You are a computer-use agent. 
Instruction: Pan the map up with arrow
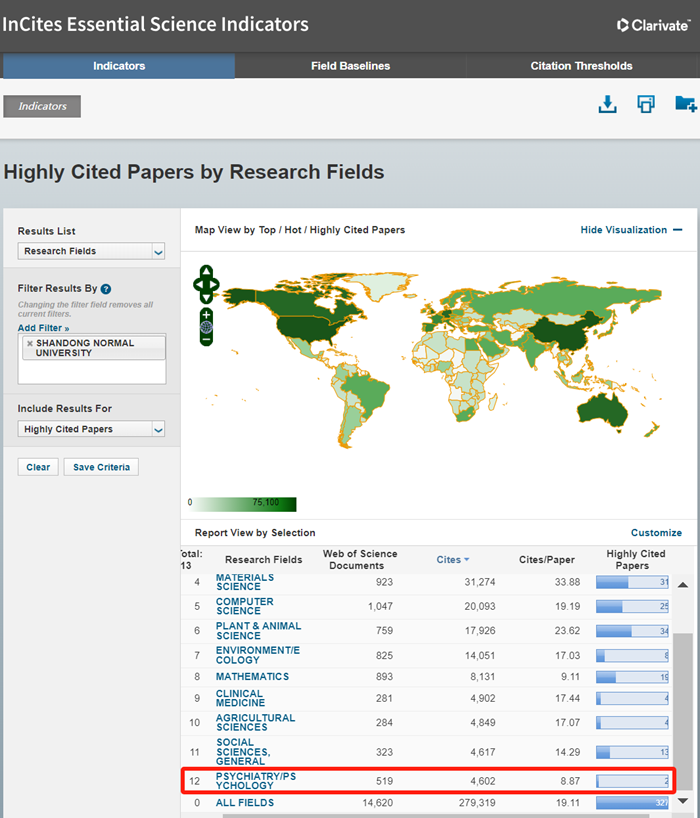[206, 272]
